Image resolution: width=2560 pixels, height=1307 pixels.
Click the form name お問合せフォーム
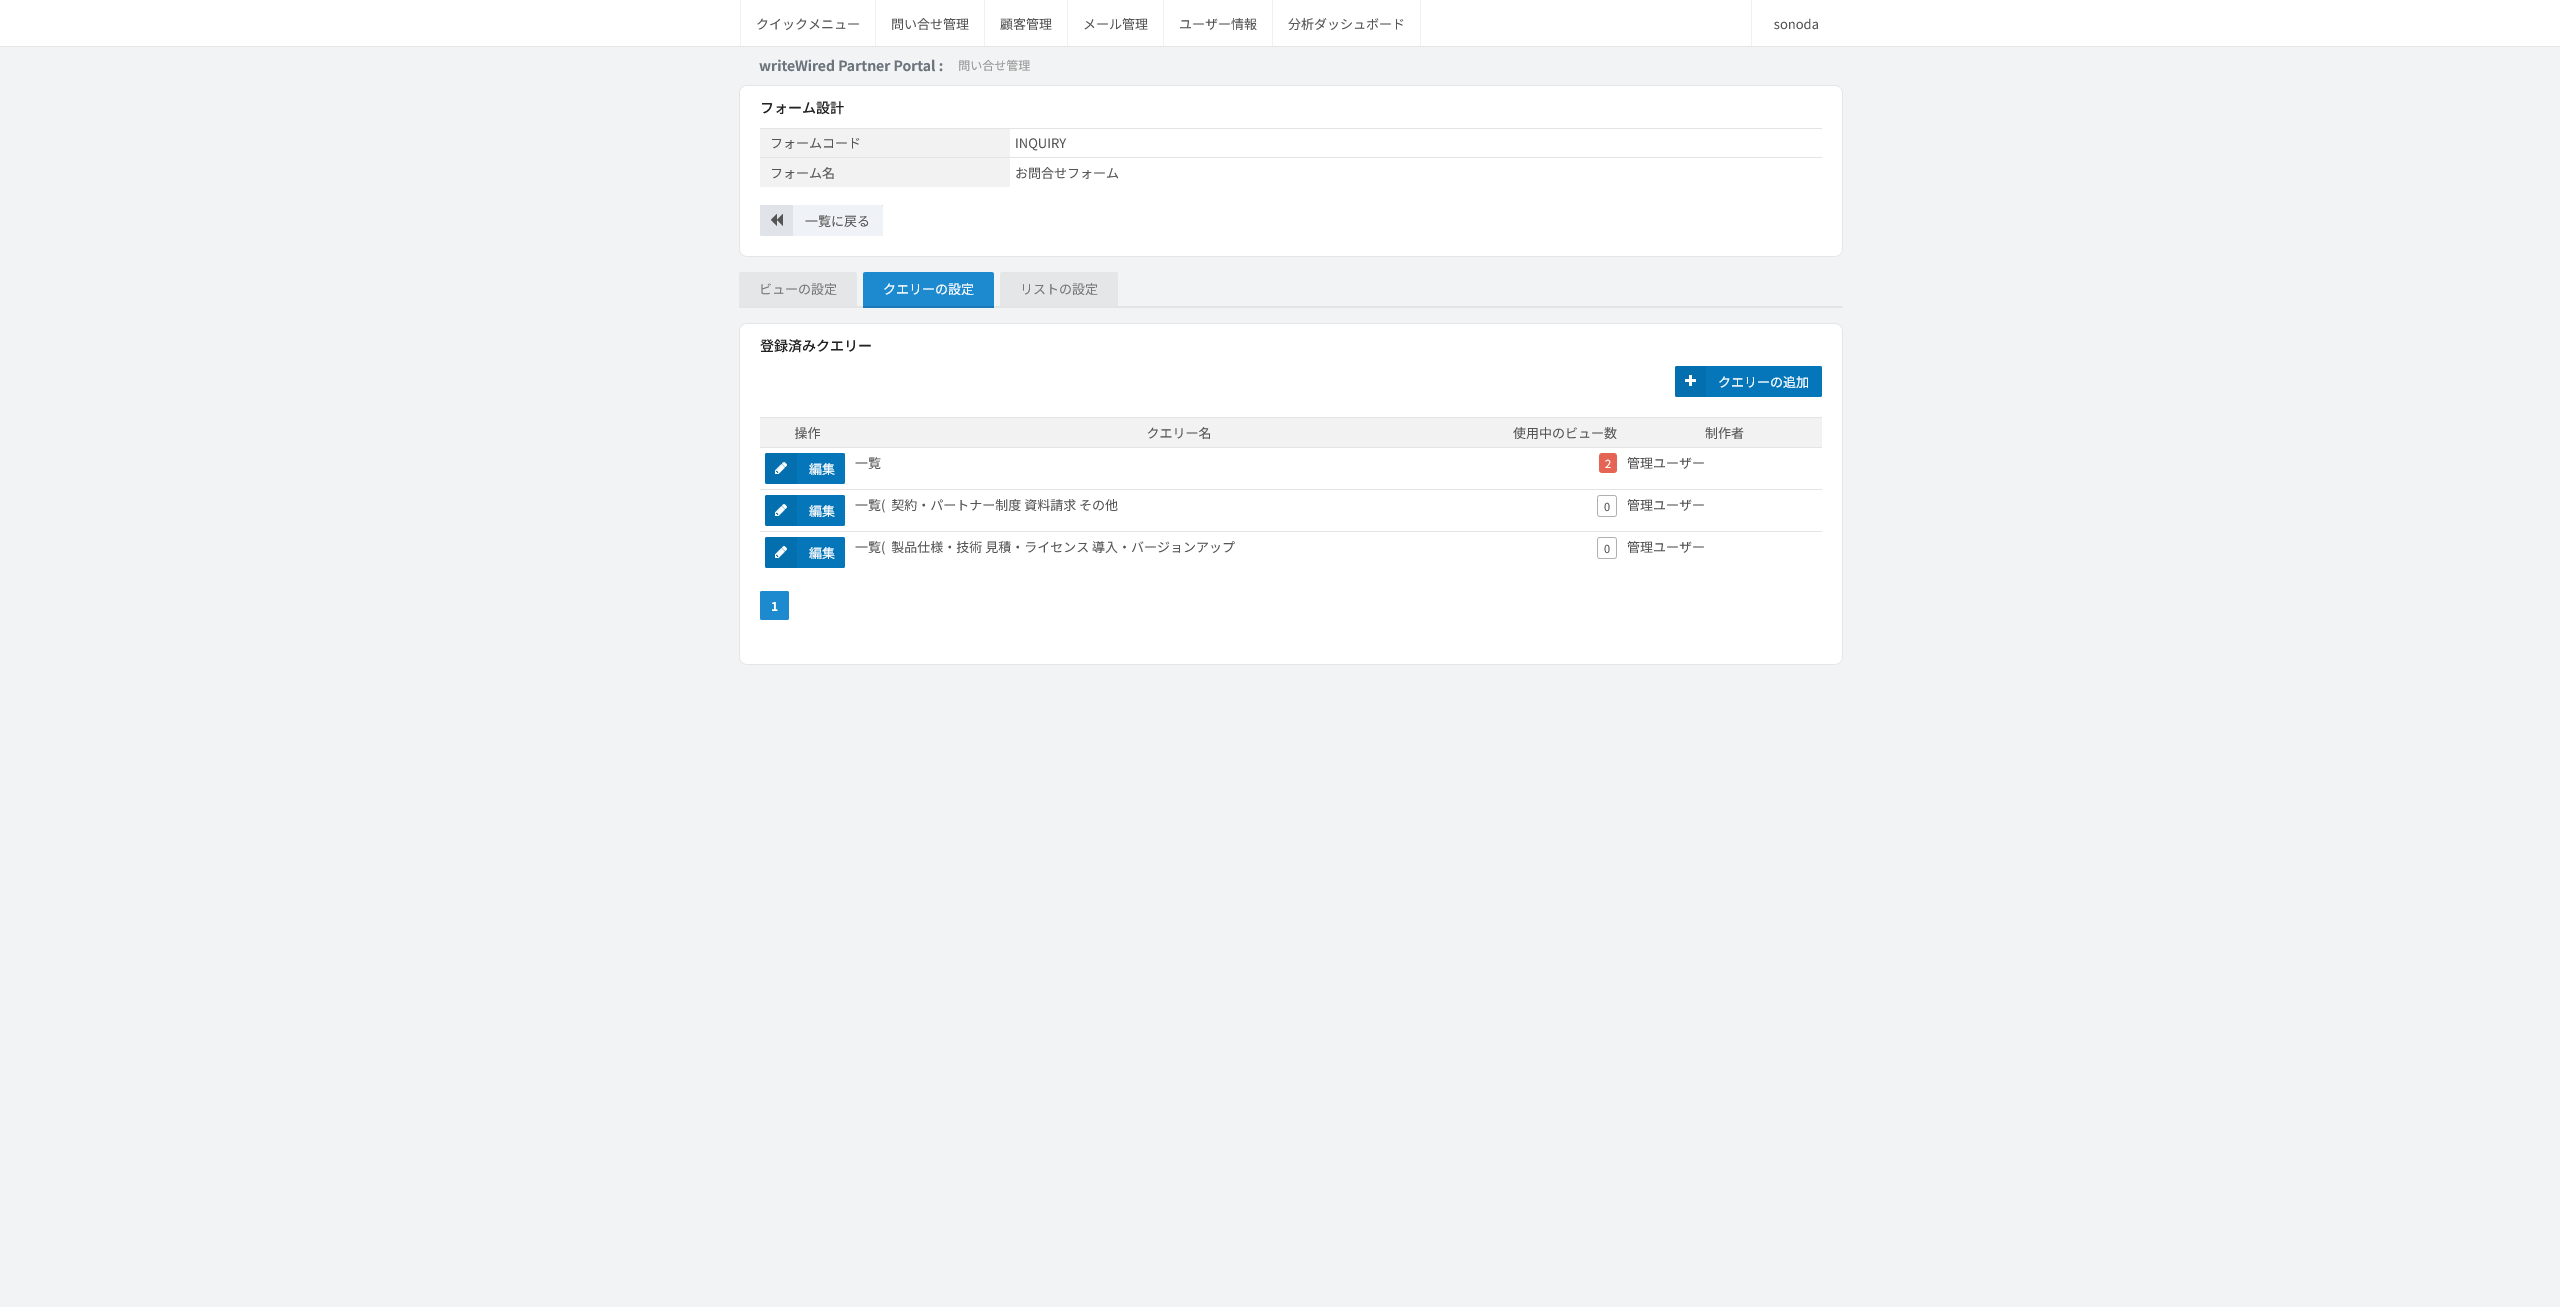click(x=1067, y=173)
